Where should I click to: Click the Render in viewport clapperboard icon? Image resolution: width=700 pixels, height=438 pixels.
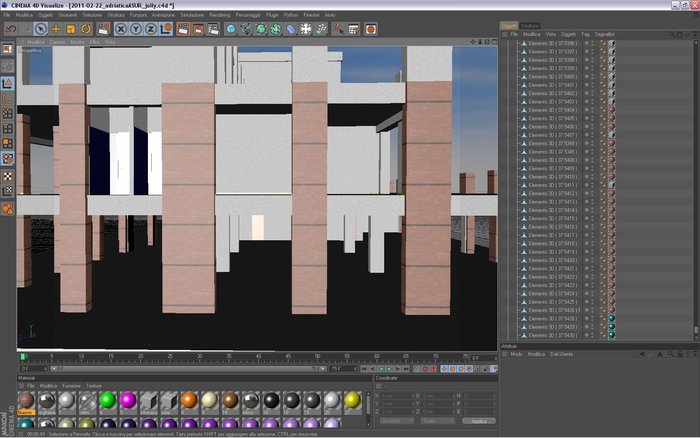point(183,29)
